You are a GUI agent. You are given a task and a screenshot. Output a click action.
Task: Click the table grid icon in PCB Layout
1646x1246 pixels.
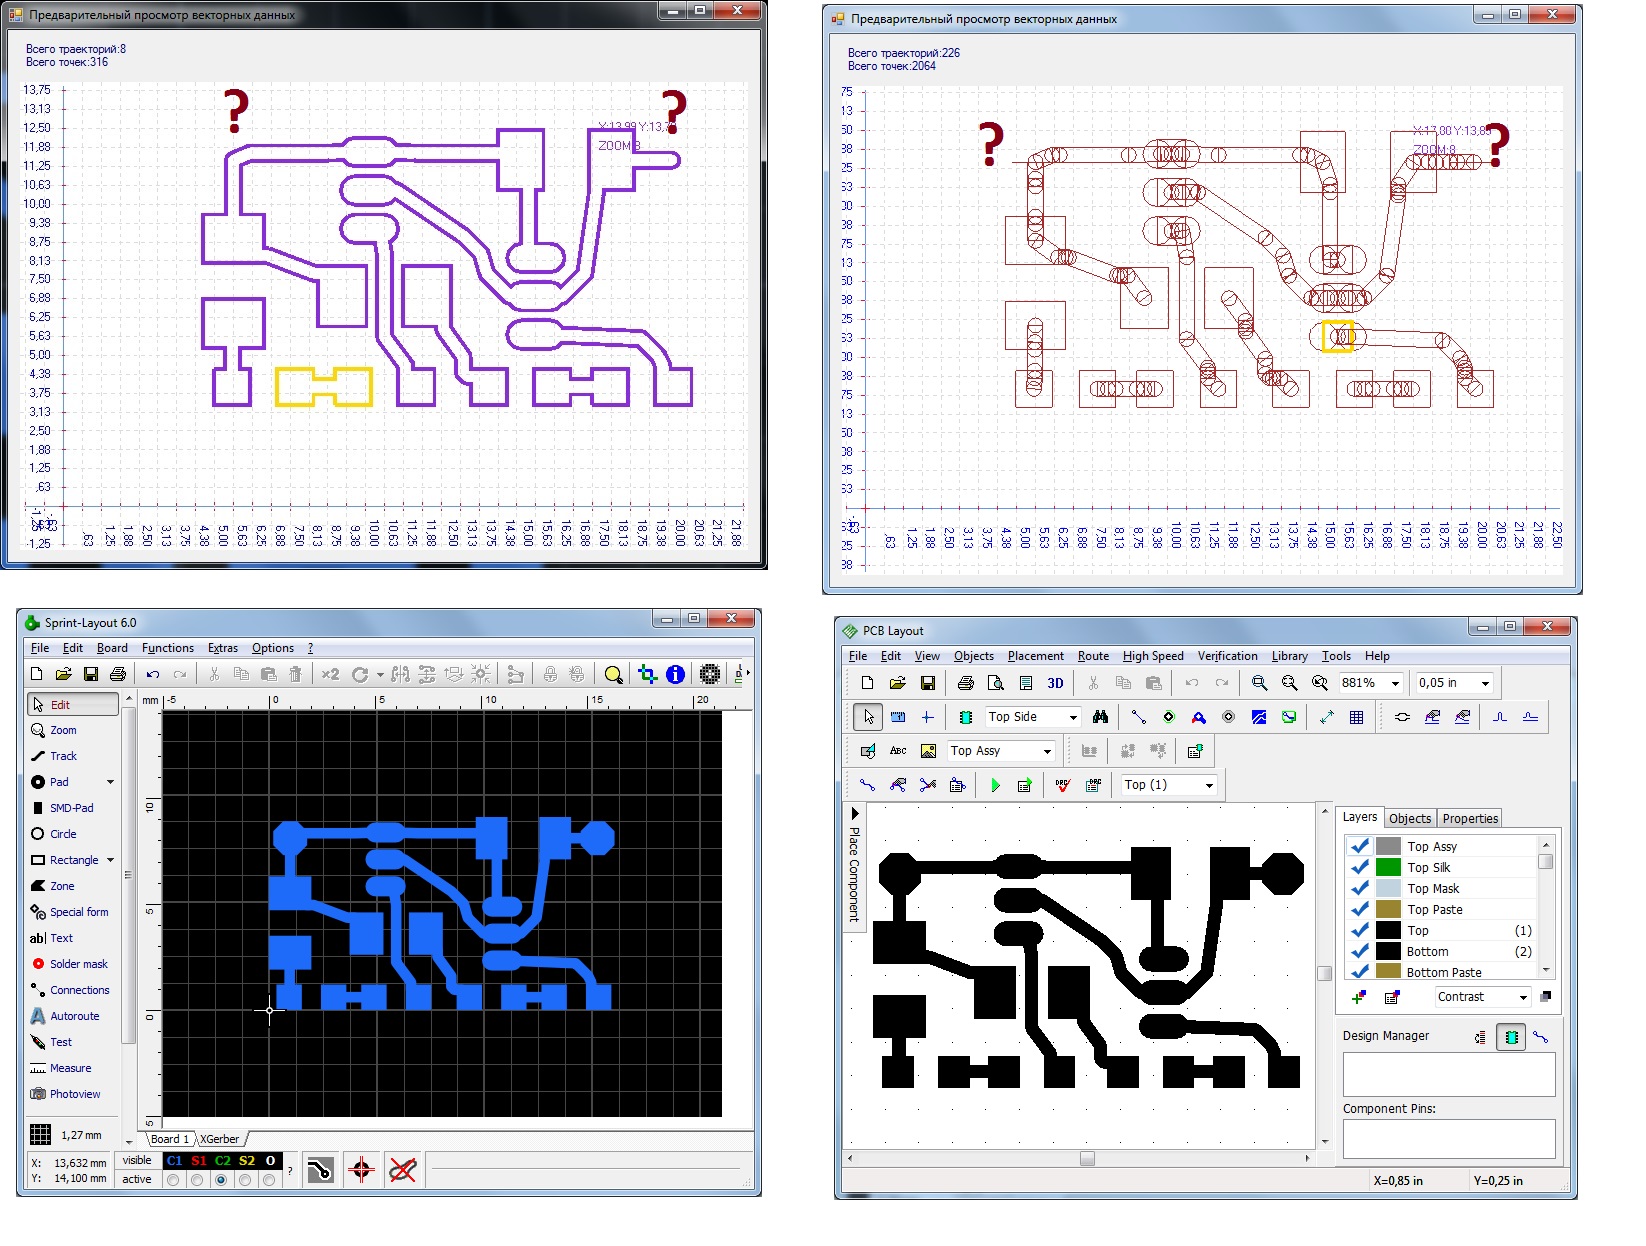[x=1356, y=717]
